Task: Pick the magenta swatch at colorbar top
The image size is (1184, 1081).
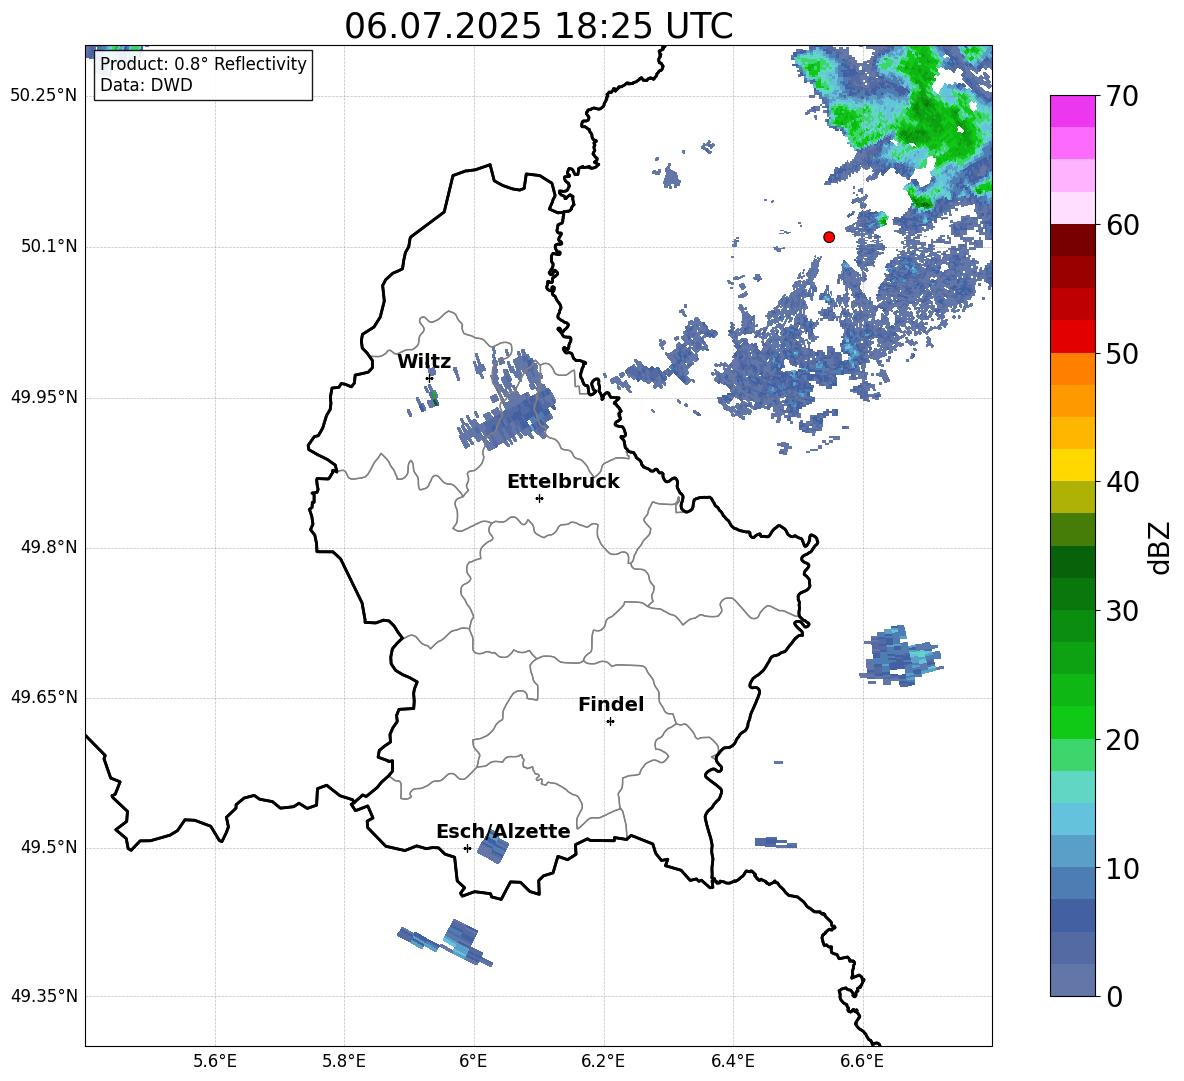Action: pos(1072,111)
